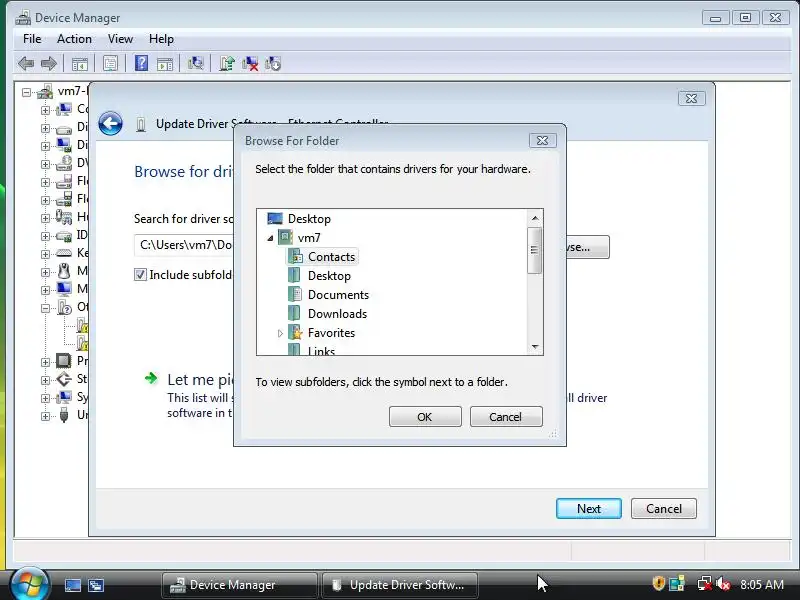Expand the Keyboards category
Image resolution: width=800 pixels, height=600 pixels.
(x=45, y=254)
